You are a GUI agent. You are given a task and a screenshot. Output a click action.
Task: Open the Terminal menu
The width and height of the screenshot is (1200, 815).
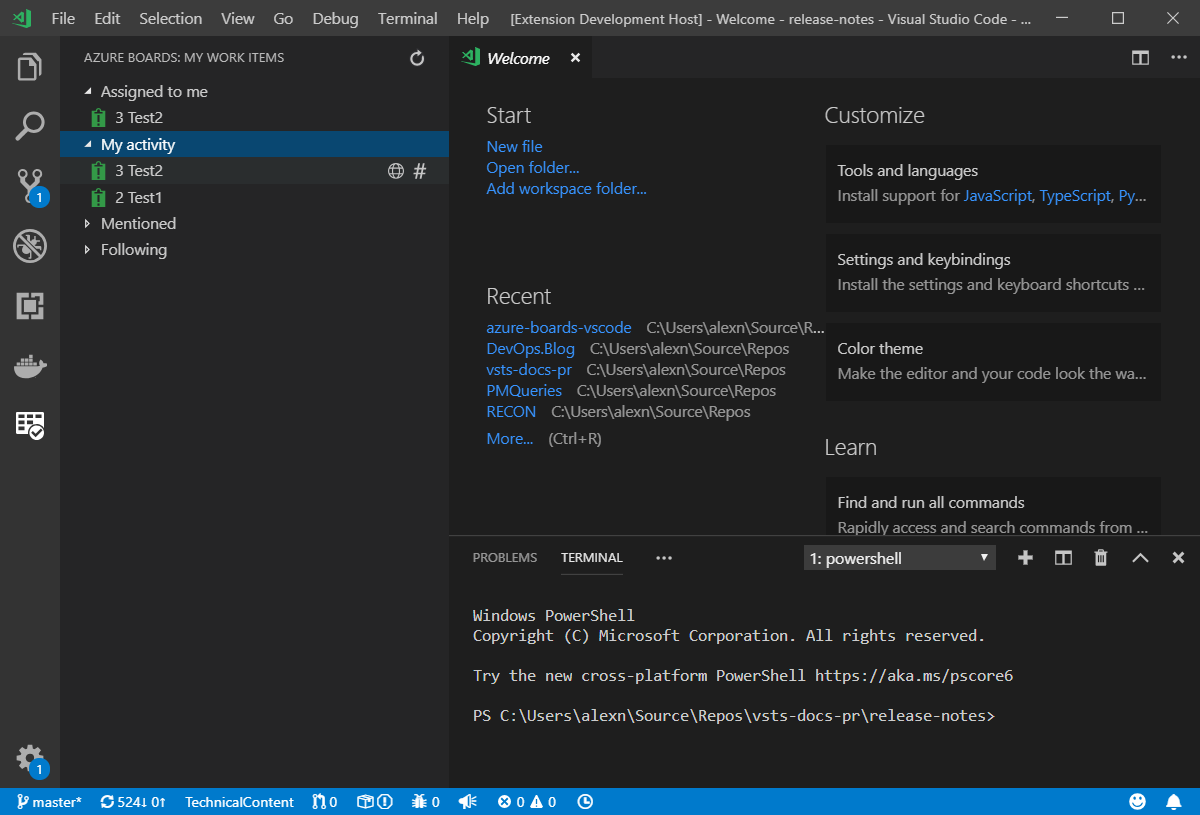point(408,18)
